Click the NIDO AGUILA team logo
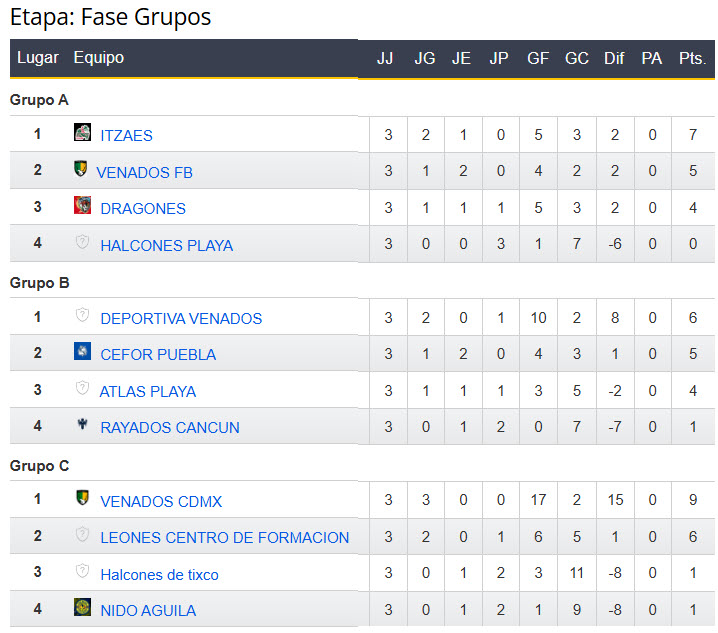Image resolution: width=718 pixels, height=633 pixels. 82,608
